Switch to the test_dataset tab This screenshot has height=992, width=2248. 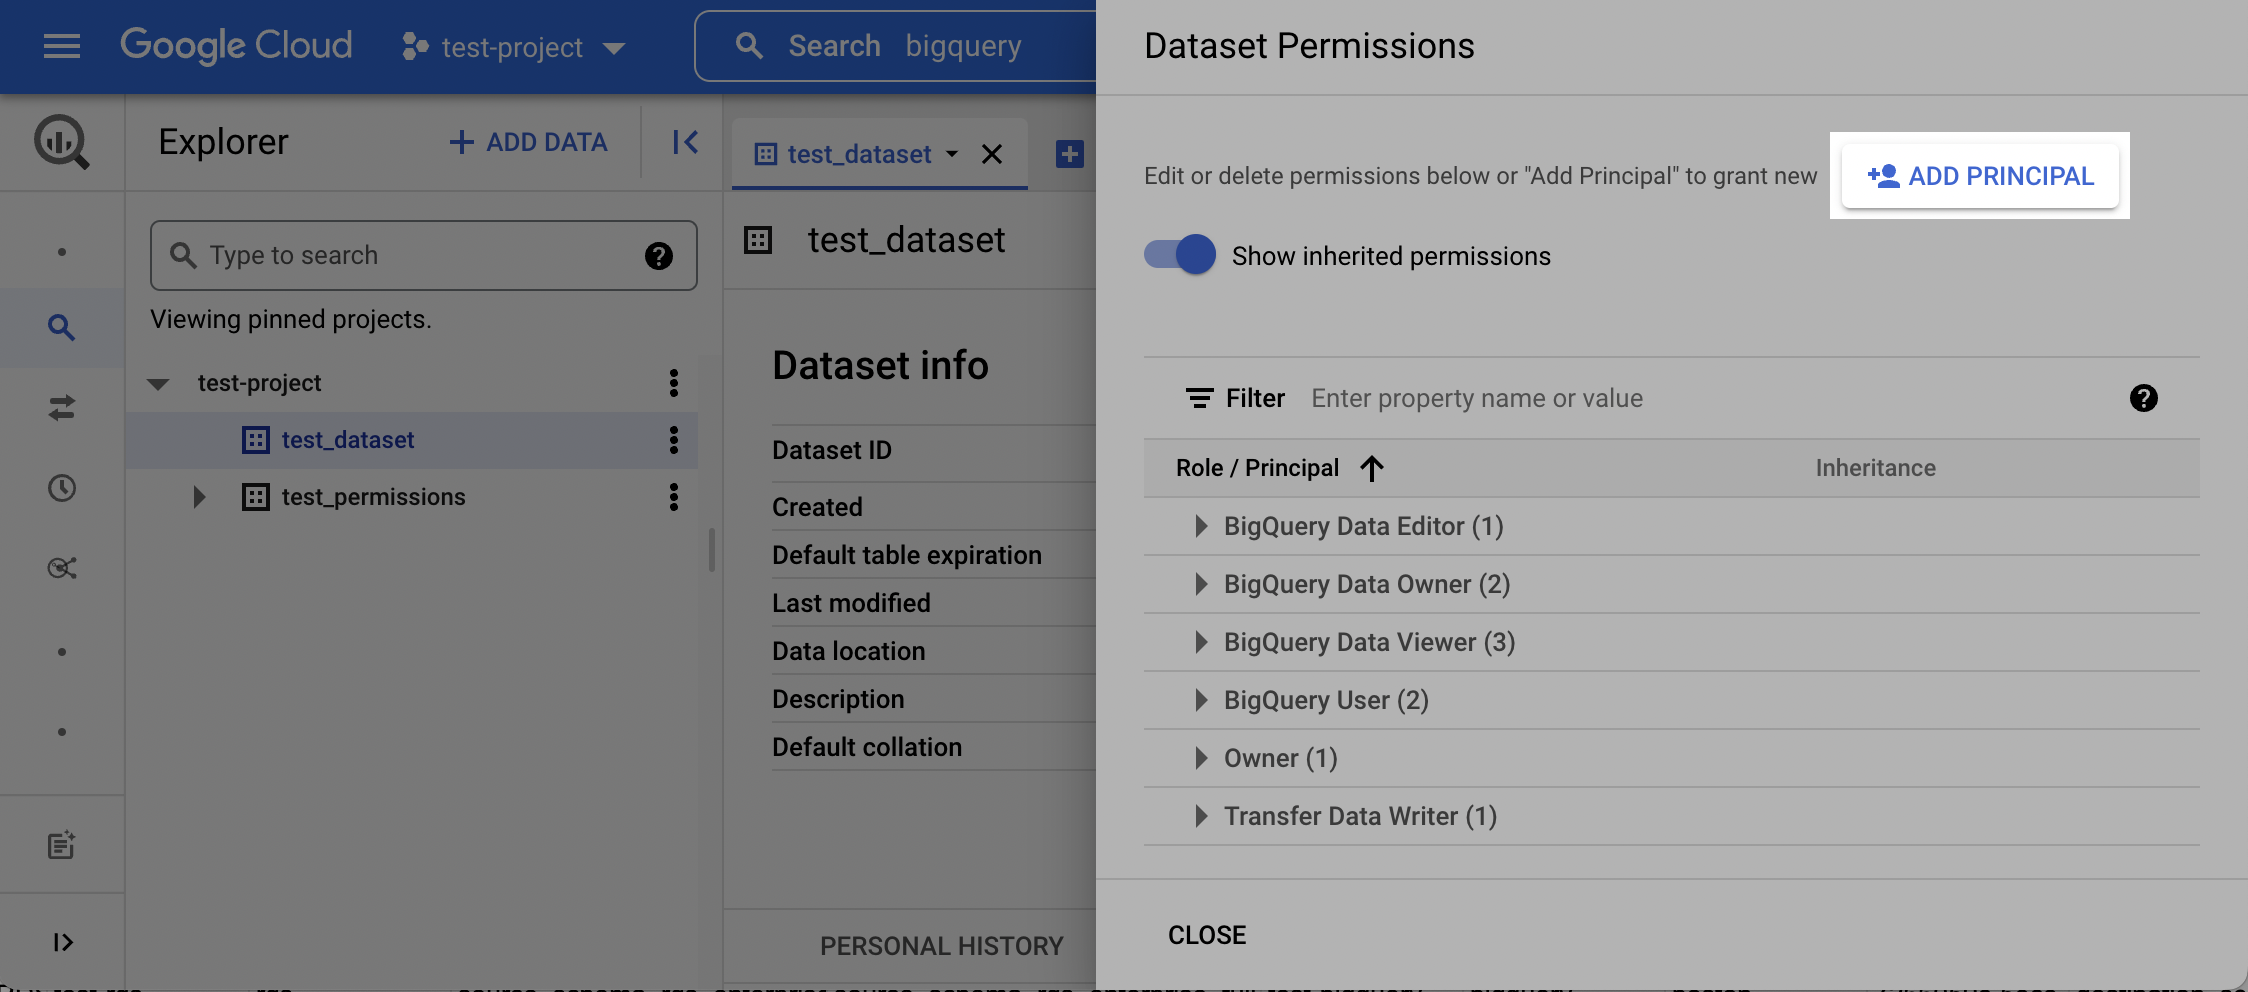click(859, 154)
